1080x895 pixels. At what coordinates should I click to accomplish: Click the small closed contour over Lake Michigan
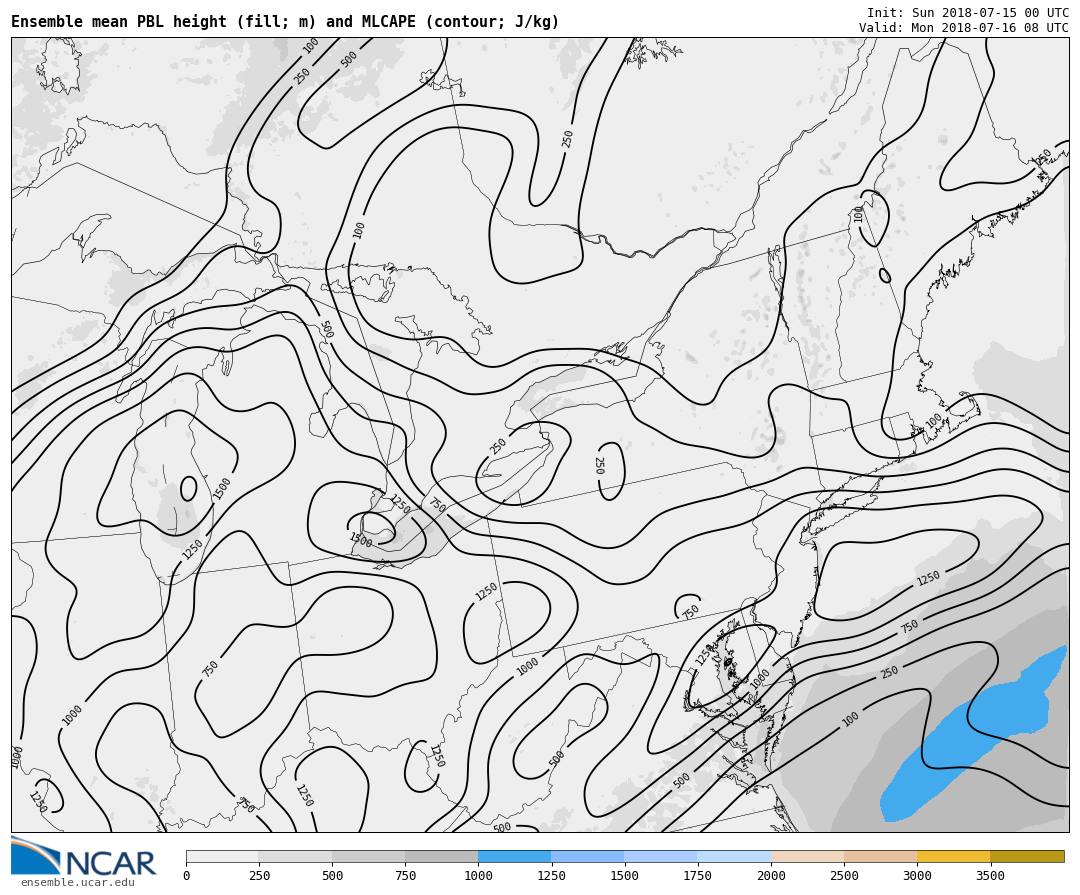(x=189, y=488)
